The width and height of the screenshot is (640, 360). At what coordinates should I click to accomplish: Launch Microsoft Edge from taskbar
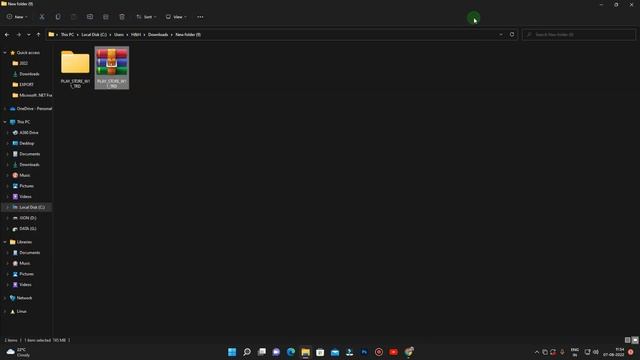(291, 352)
